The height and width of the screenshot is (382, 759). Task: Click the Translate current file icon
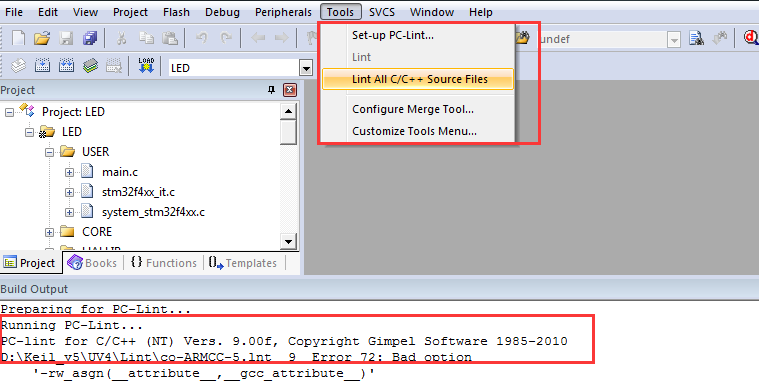18,65
